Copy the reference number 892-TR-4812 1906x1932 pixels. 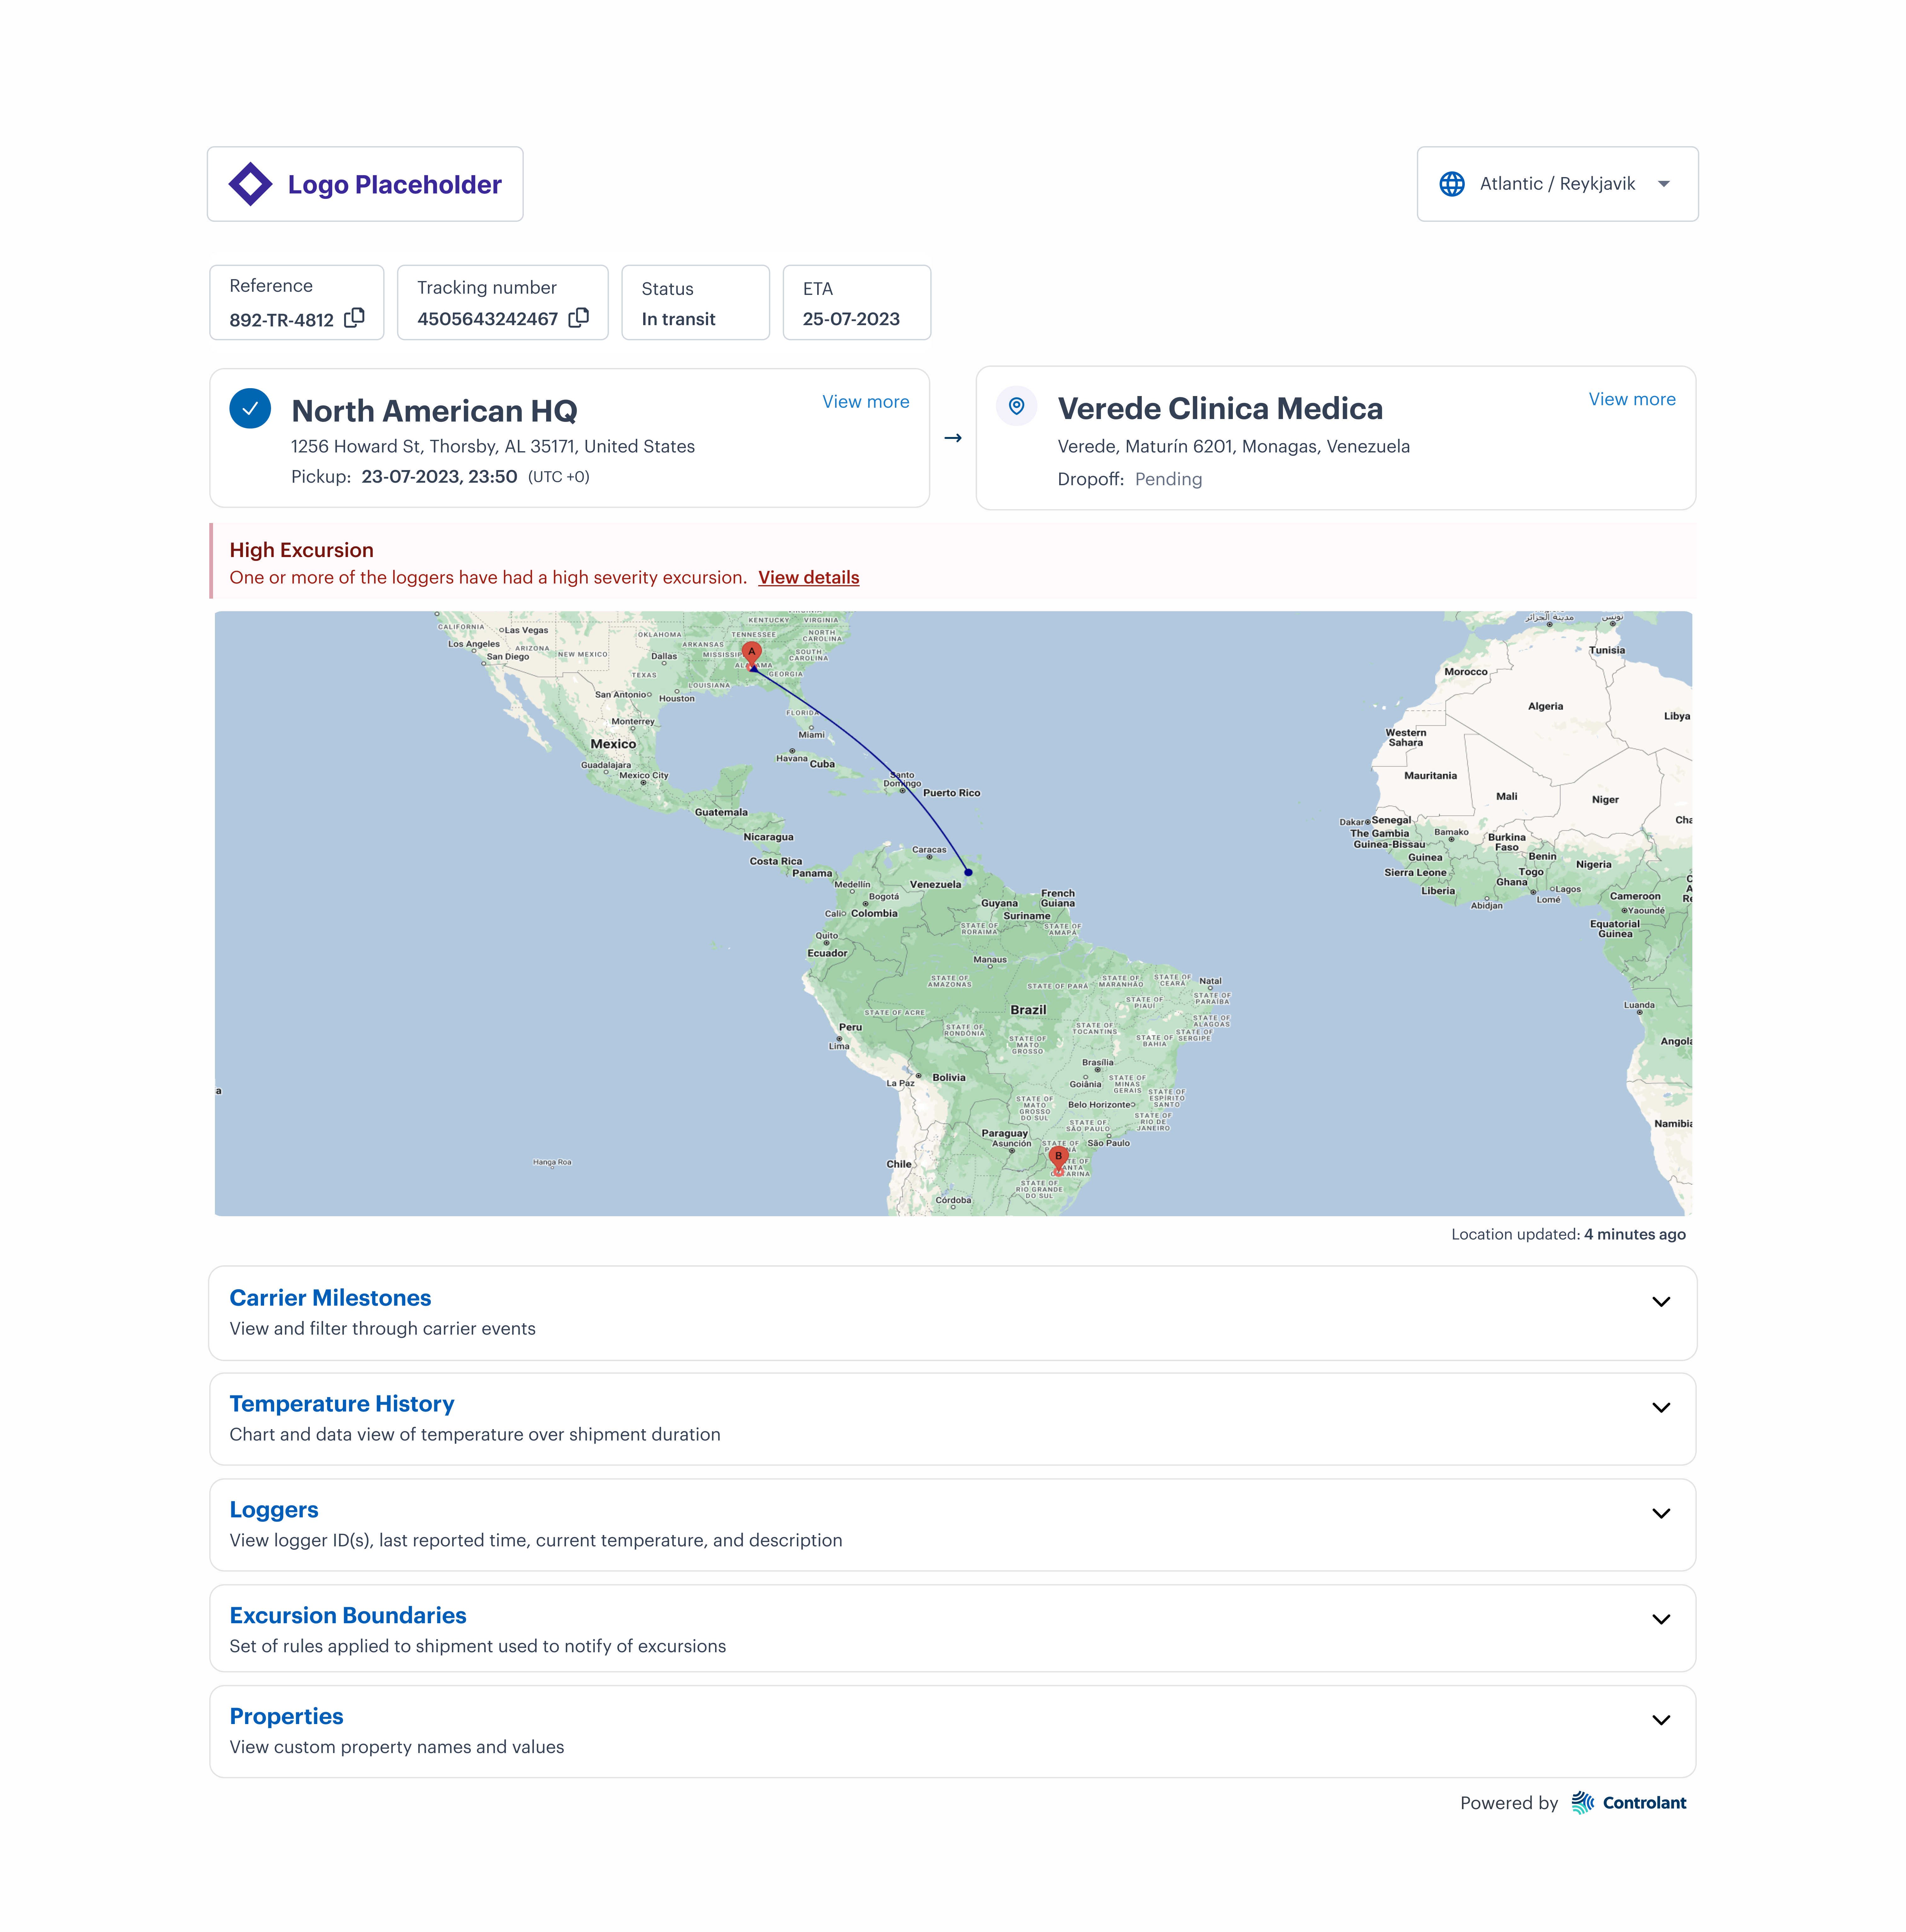(354, 318)
